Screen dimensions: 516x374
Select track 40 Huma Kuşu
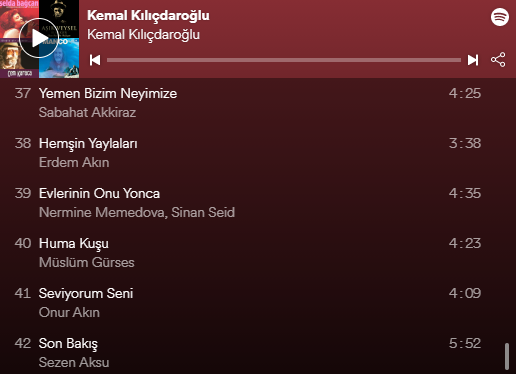tap(248, 253)
